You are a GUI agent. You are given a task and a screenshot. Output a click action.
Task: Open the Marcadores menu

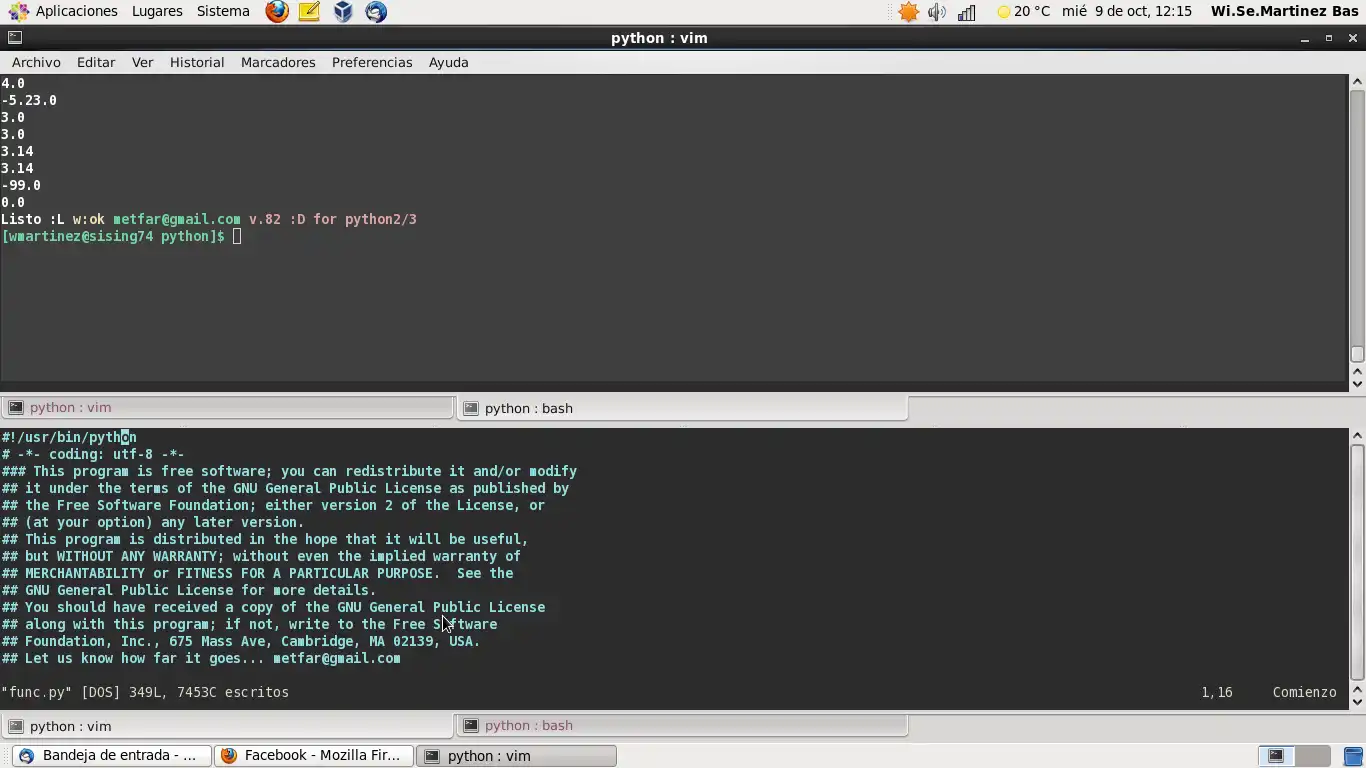(278, 62)
